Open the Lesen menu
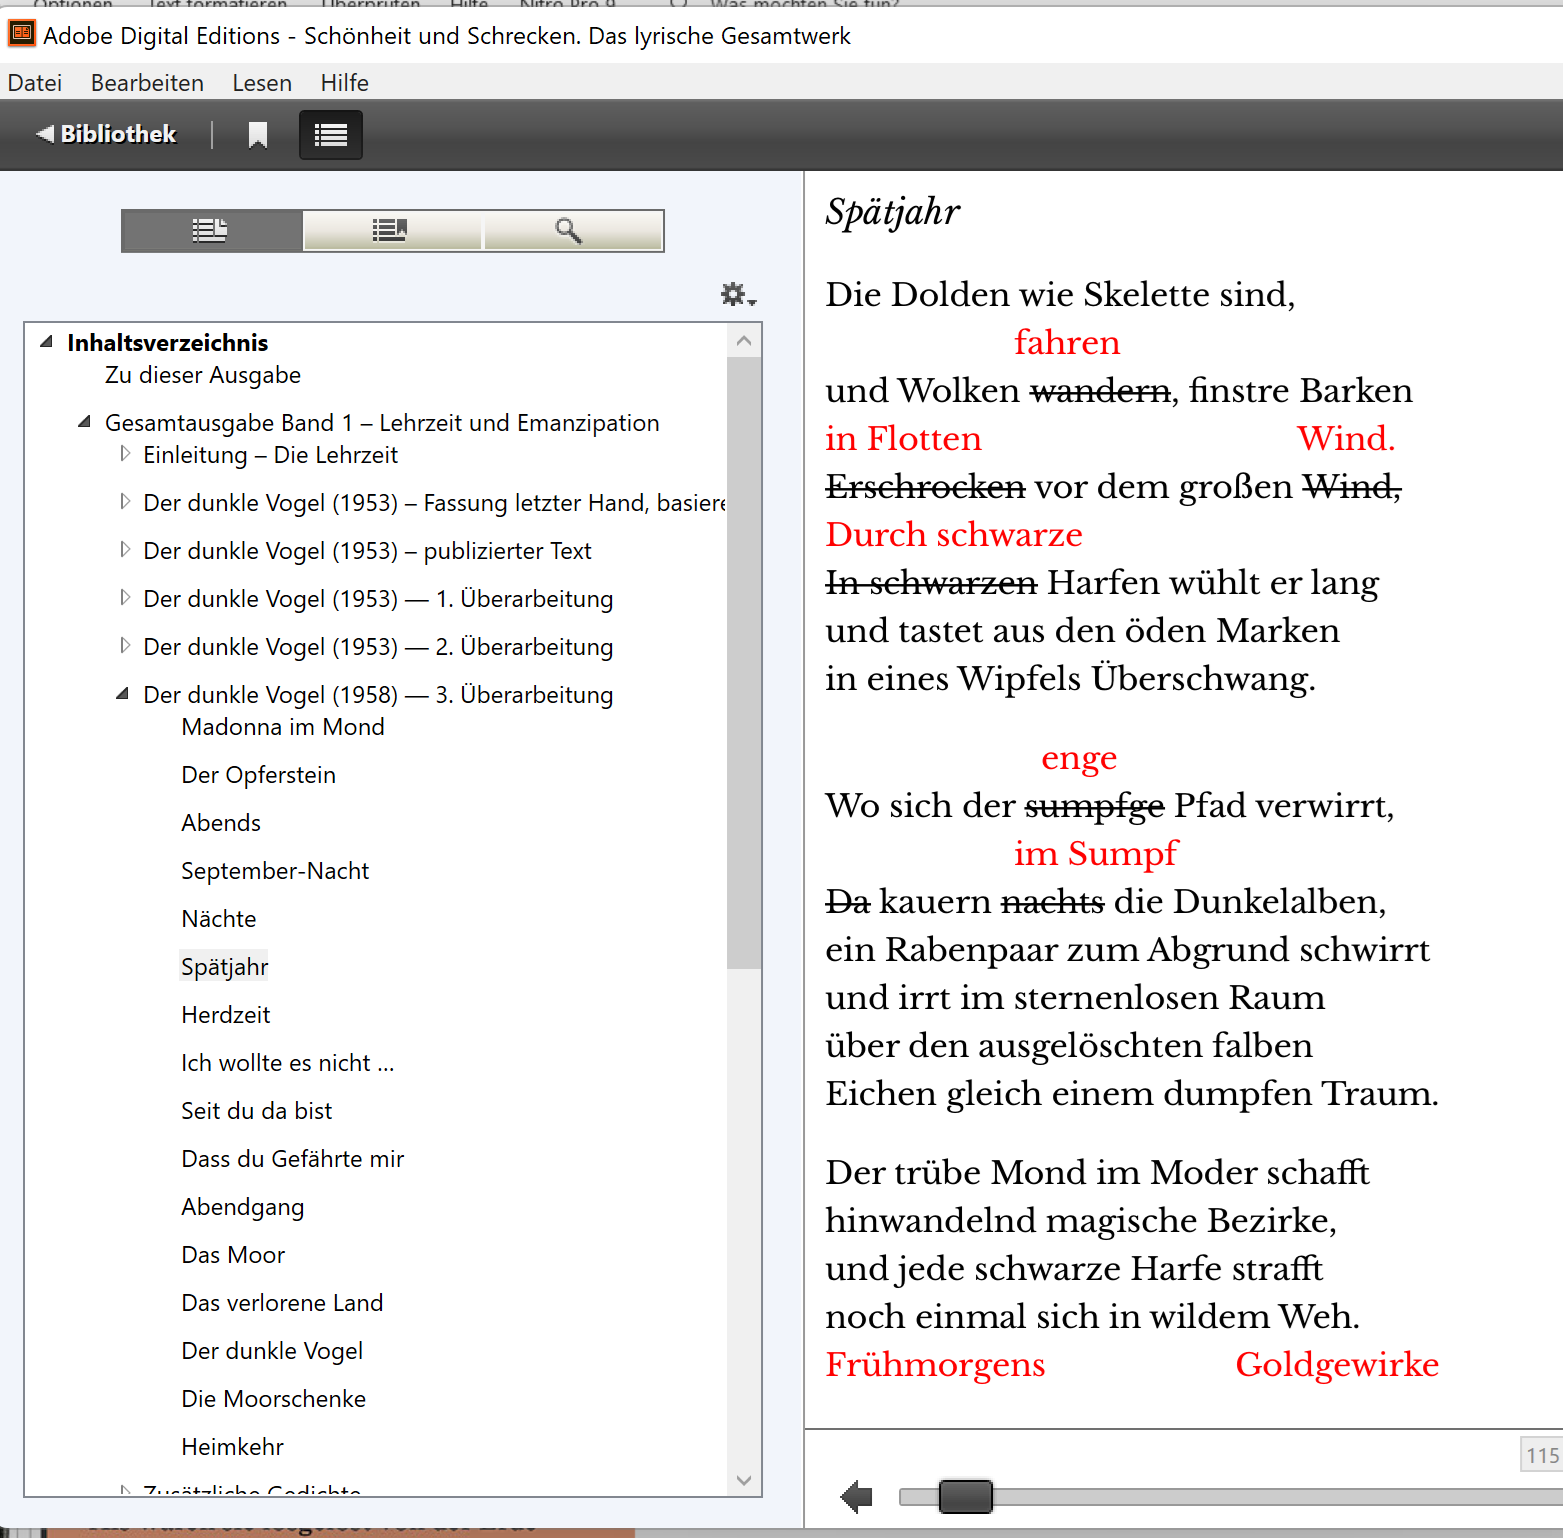Viewport: 1563px width, 1538px height. pos(262,83)
